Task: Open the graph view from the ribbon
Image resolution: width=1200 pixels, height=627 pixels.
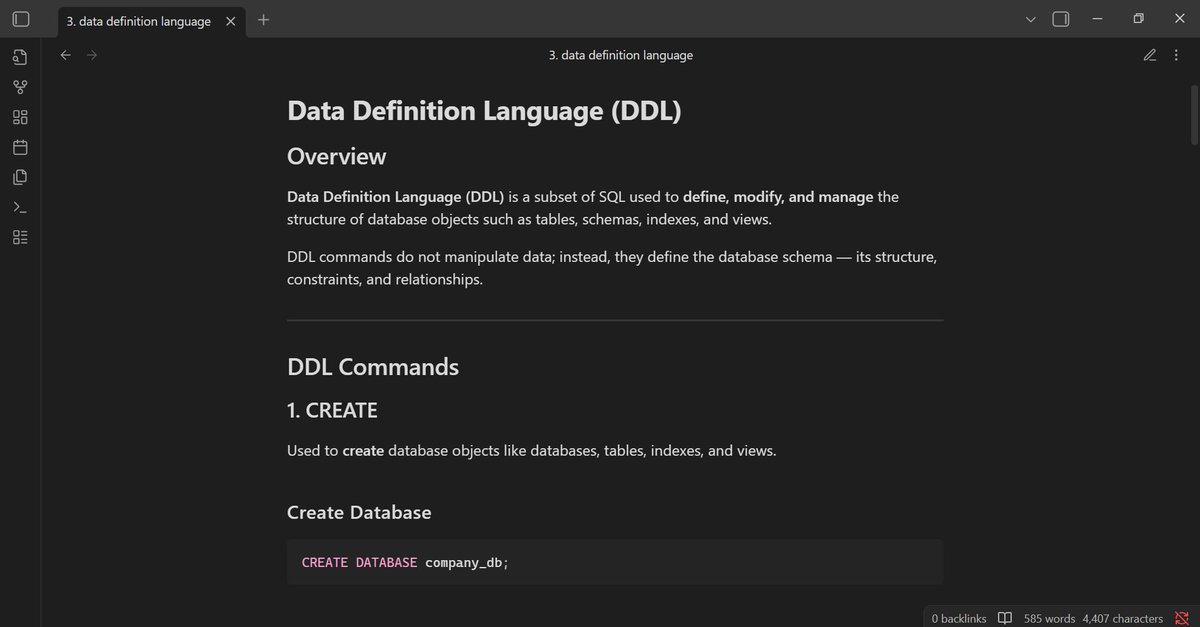Action: (x=20, y=87)
